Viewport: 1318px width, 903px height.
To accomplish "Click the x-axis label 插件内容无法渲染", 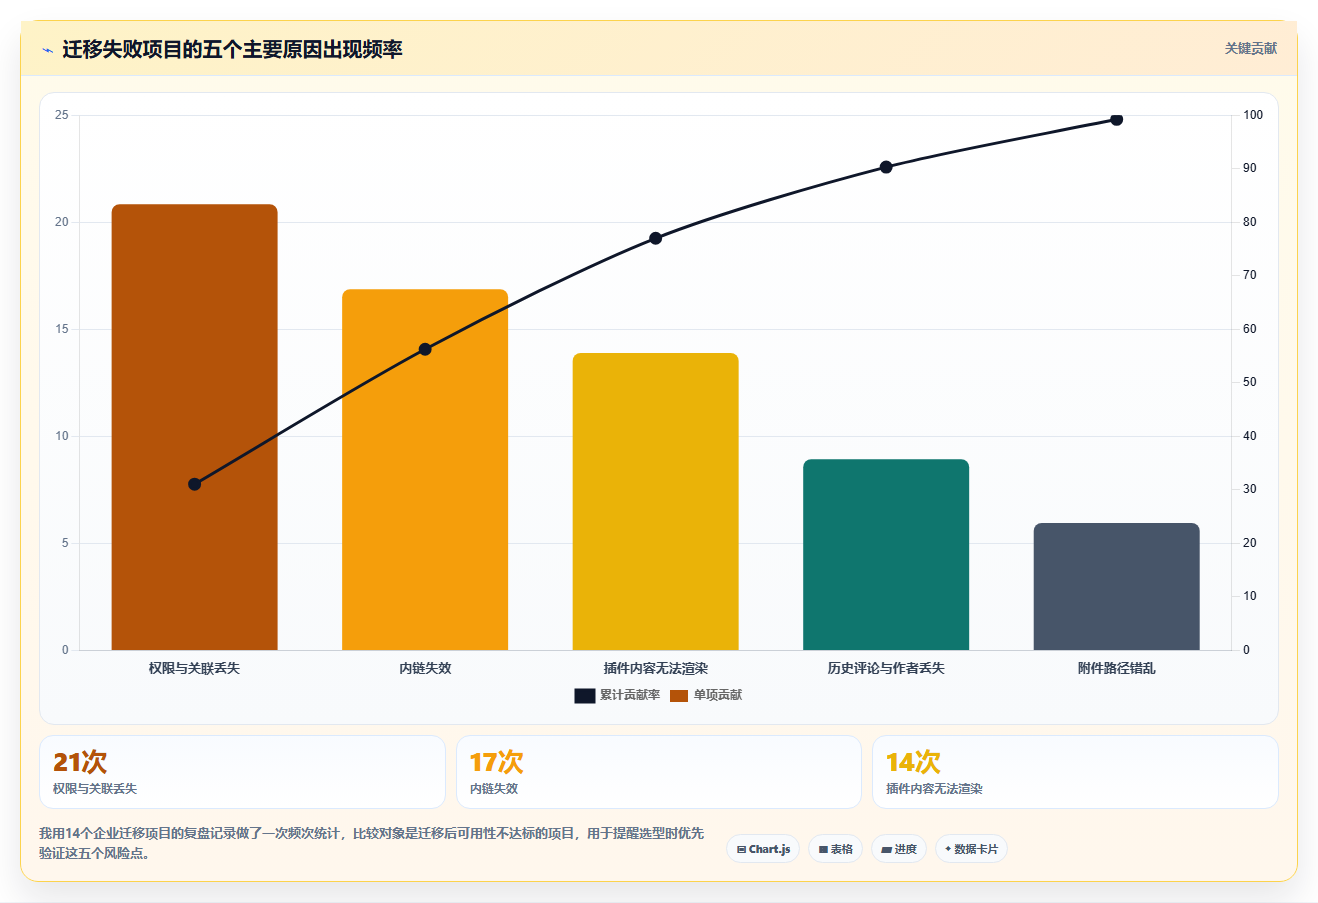I will pos(656,668).
